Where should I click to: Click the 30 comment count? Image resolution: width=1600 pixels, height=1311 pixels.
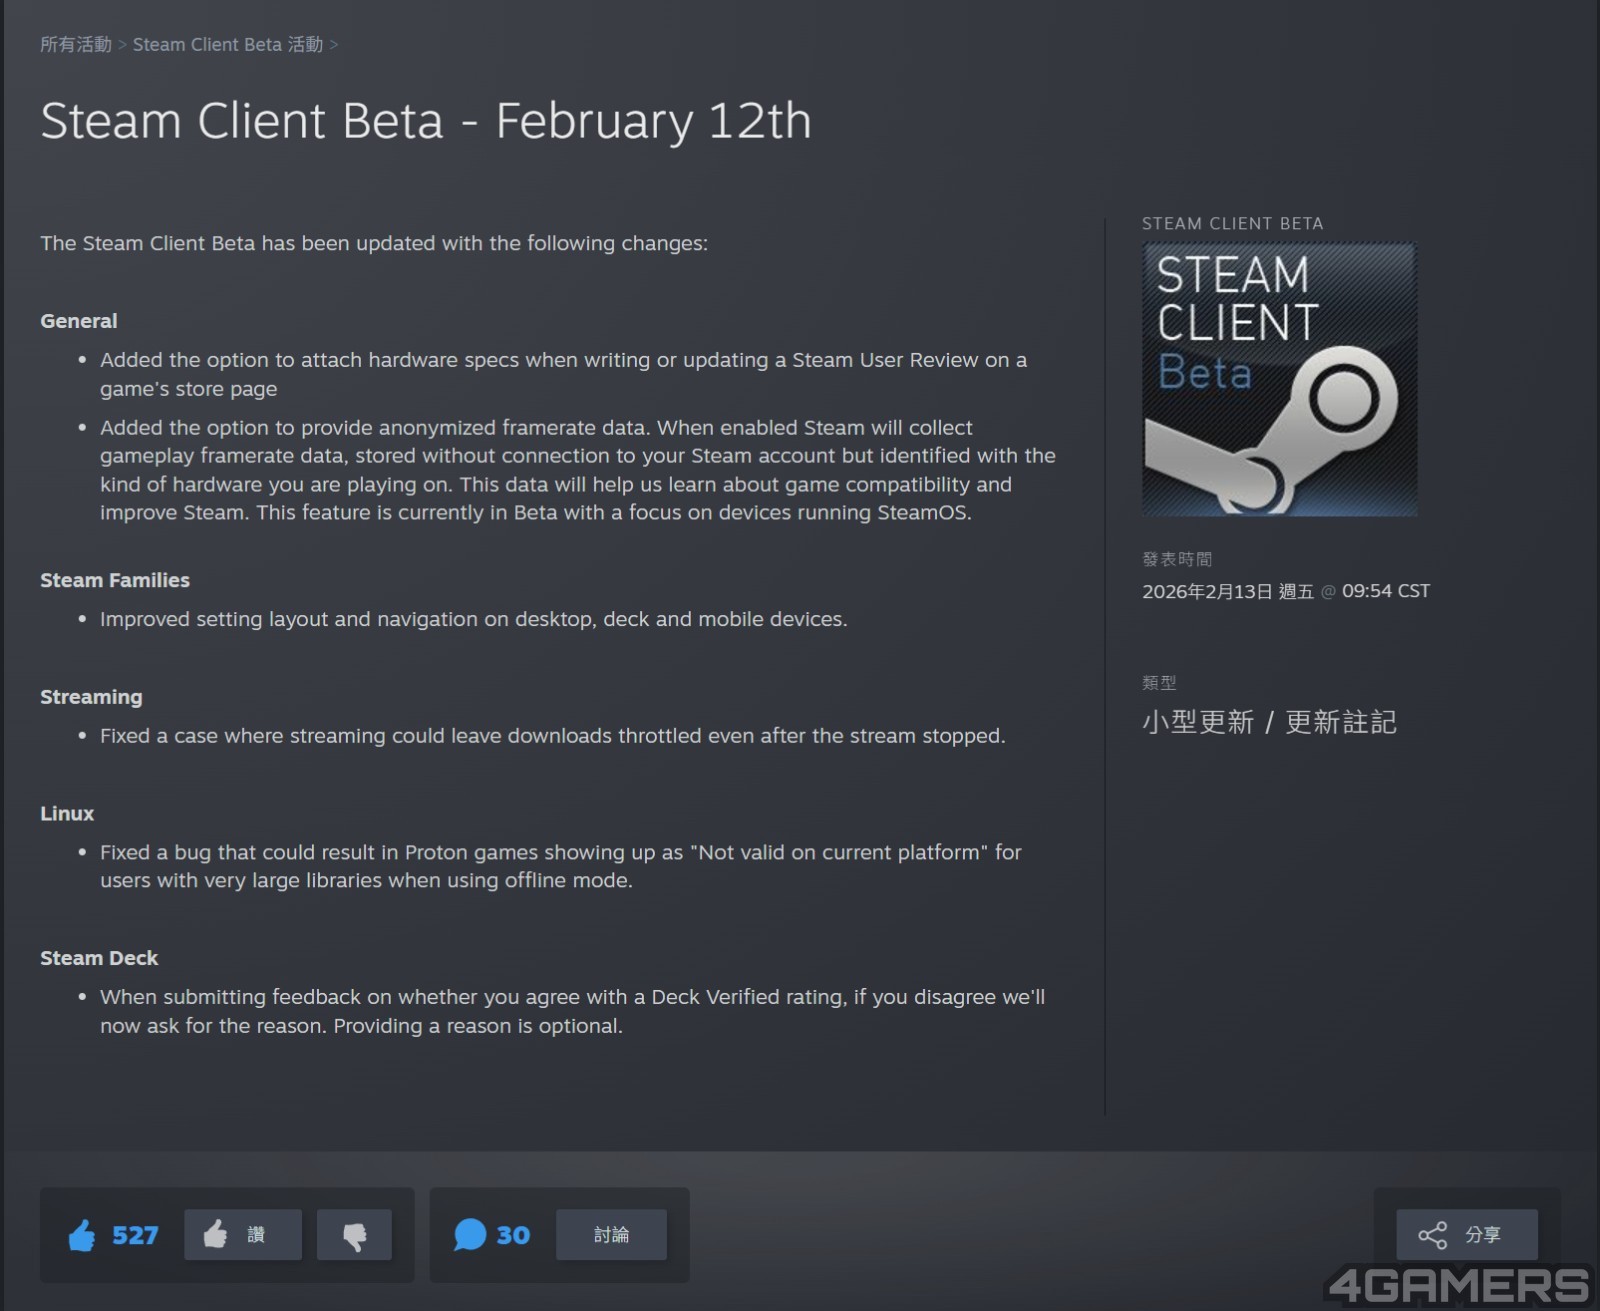[513, 1236]
